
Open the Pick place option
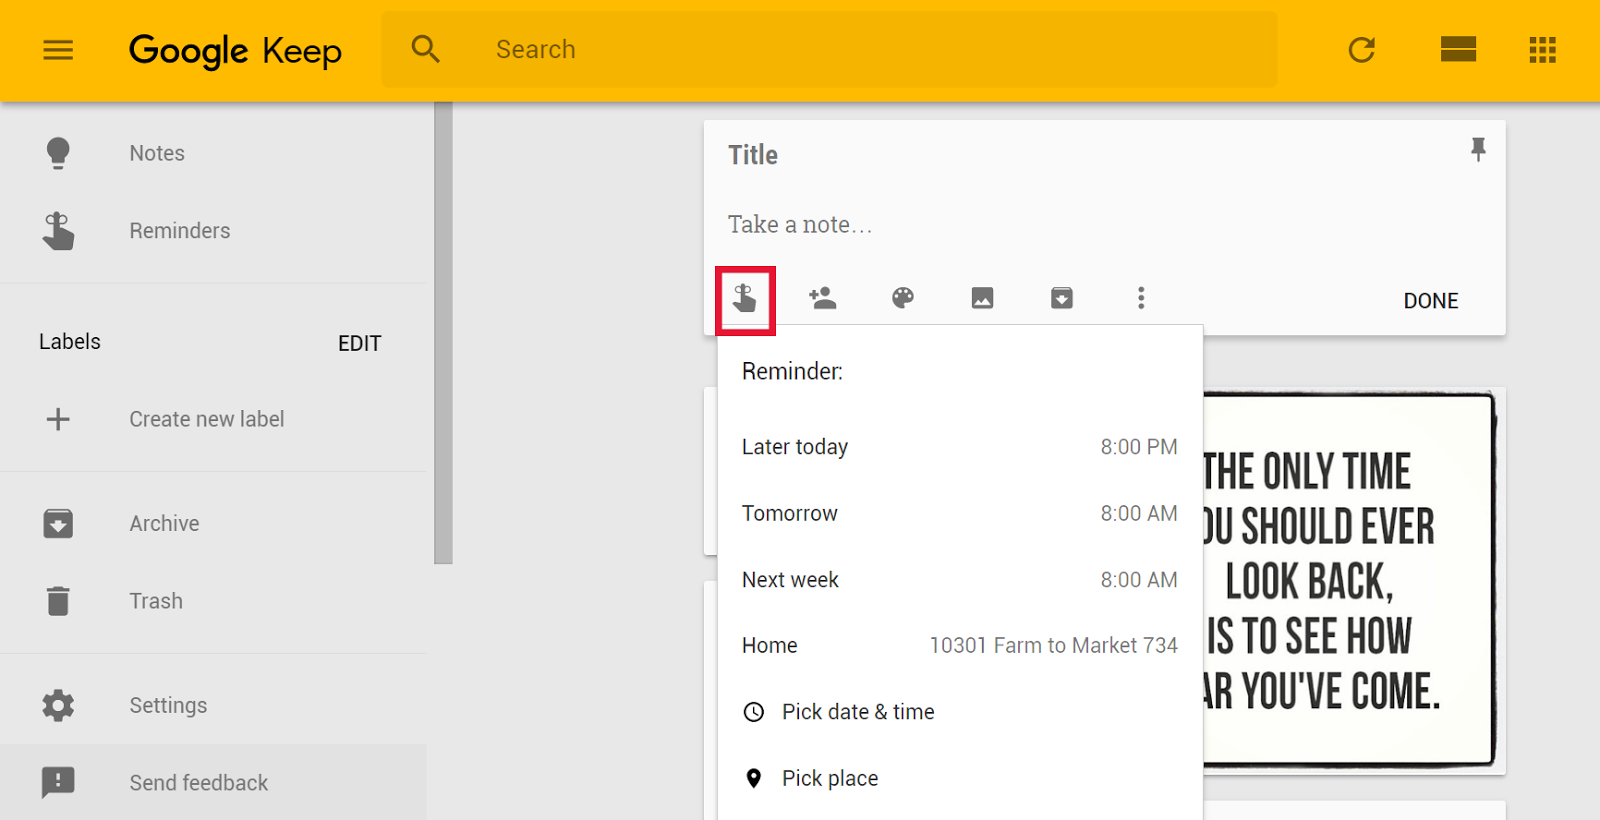(x=830, y=778)
